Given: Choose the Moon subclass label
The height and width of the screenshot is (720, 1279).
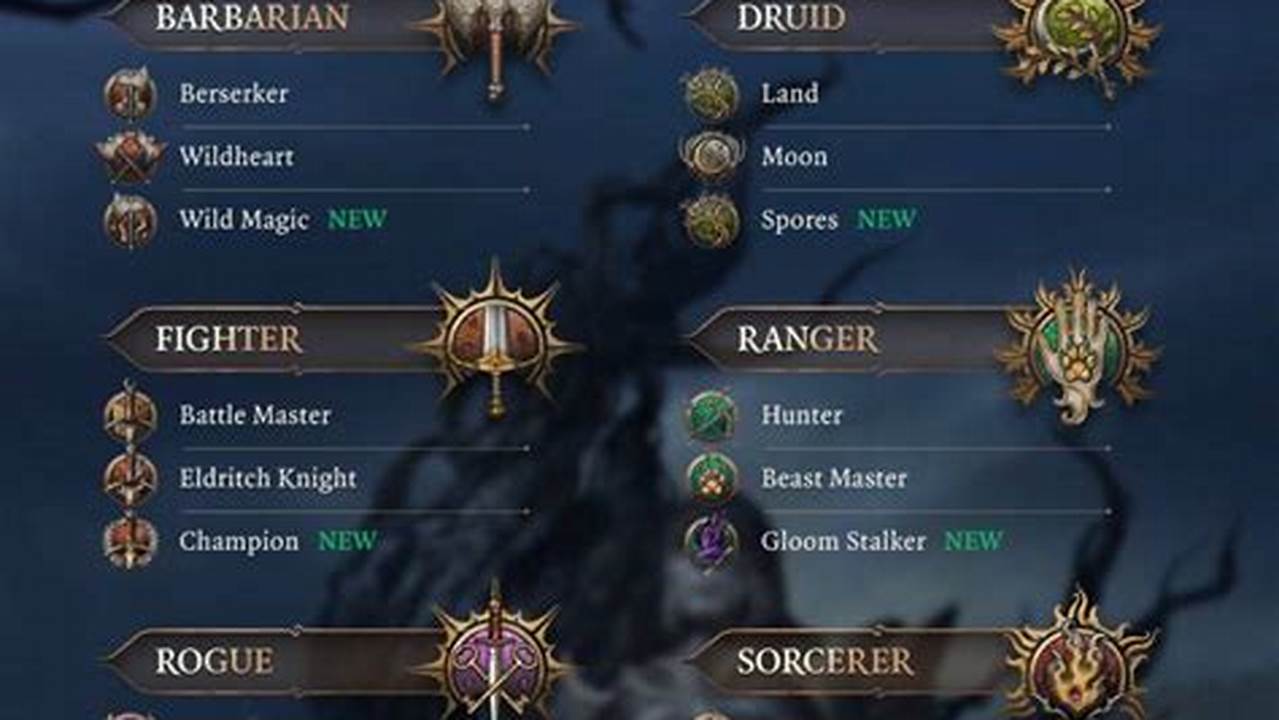Looking at the screenshot, I should pyautogui.click(x=794, y=157).
